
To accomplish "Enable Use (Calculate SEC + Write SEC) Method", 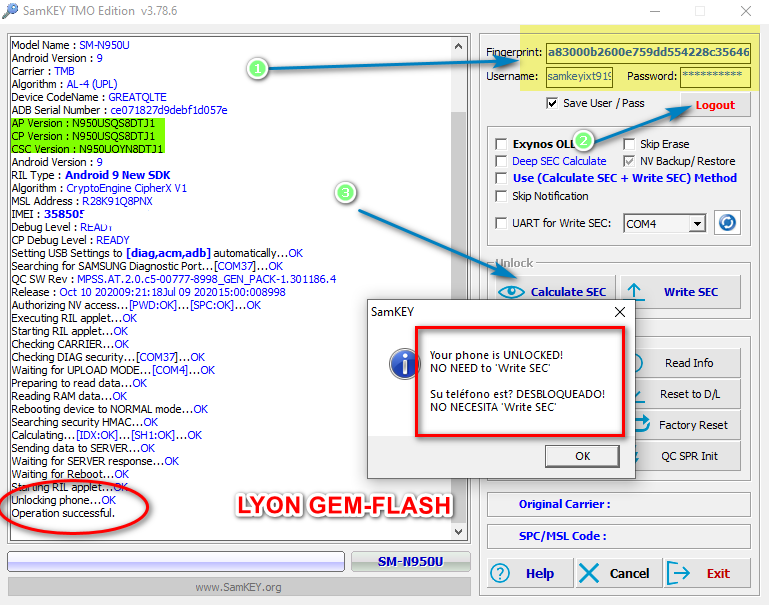I will point(501,178).
